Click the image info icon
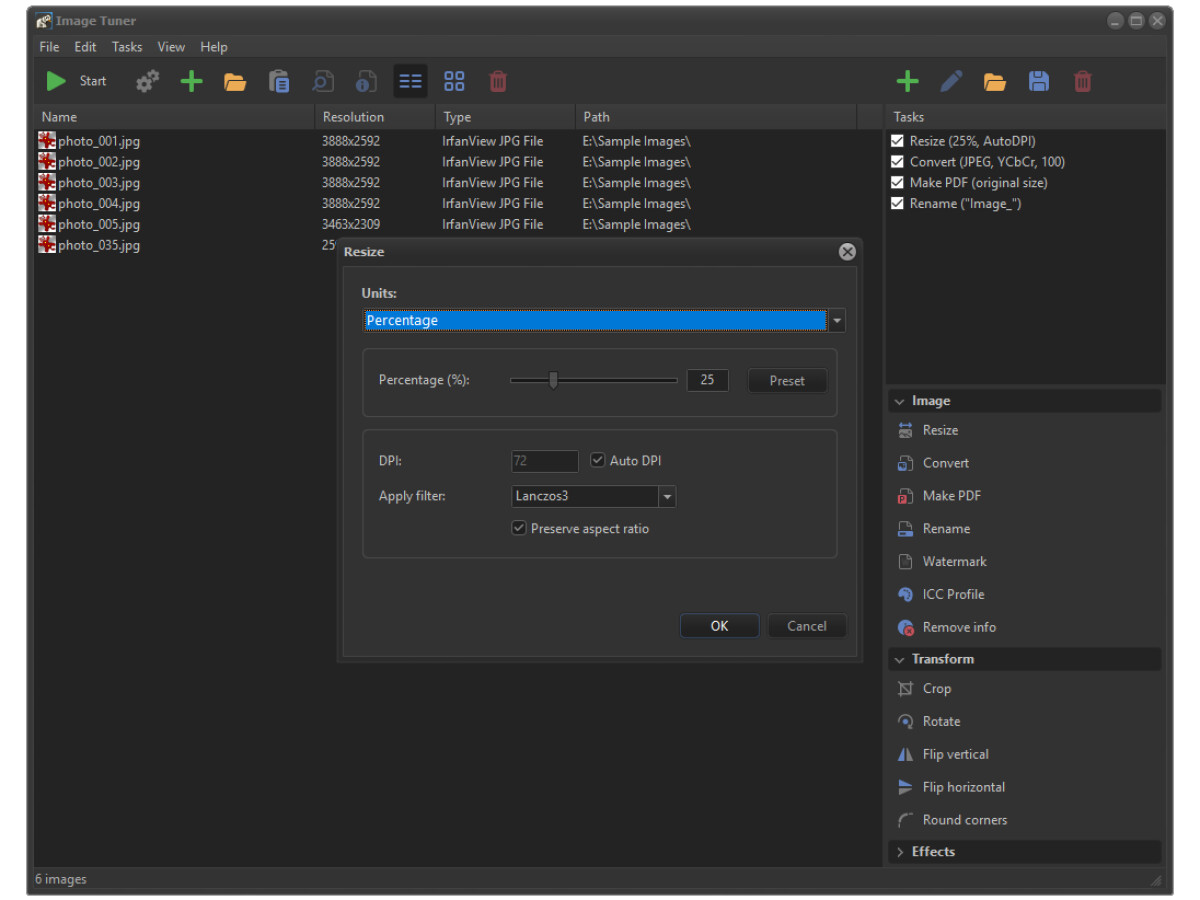The image size is (1200, 900). click(x=367, y=81)
